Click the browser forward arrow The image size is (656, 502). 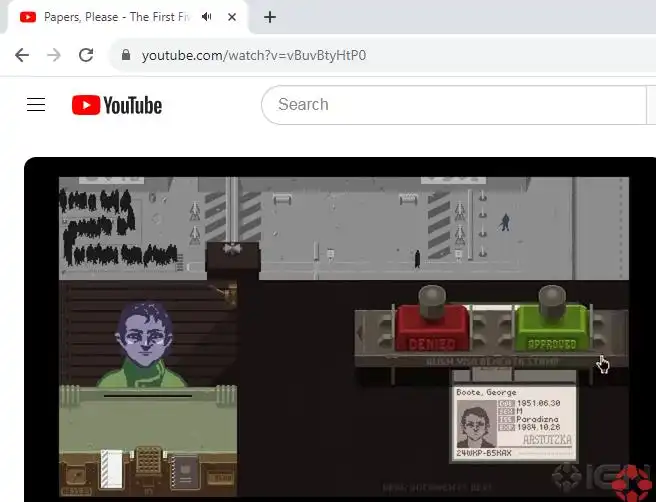[x=54, y=55]
